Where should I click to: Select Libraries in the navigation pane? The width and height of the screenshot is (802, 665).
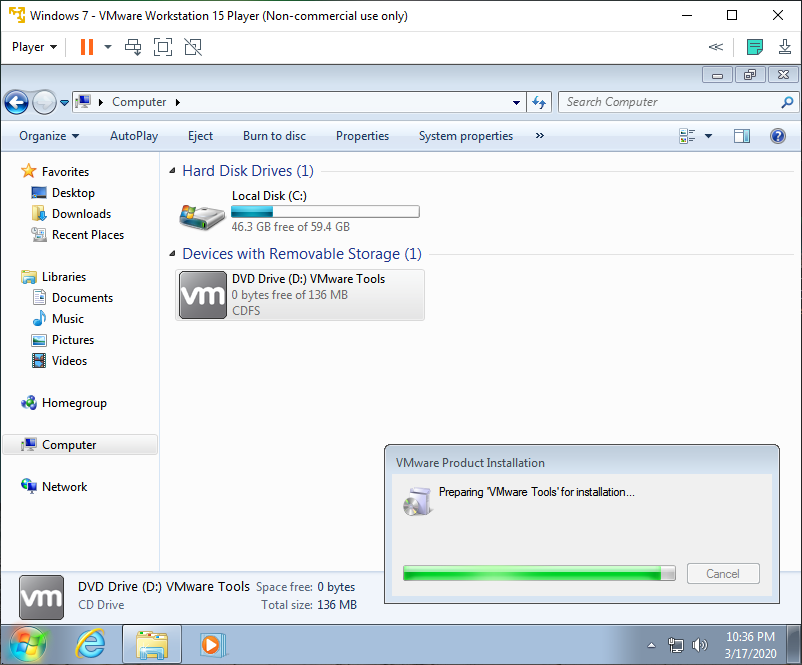click(63, 277)
